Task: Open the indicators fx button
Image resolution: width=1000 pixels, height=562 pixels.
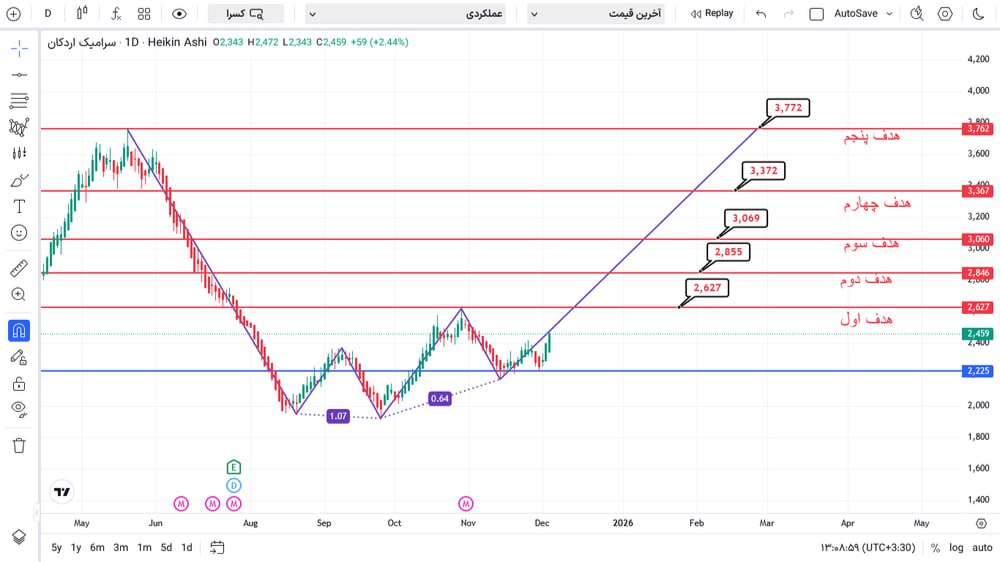Action: click(117, 14)
